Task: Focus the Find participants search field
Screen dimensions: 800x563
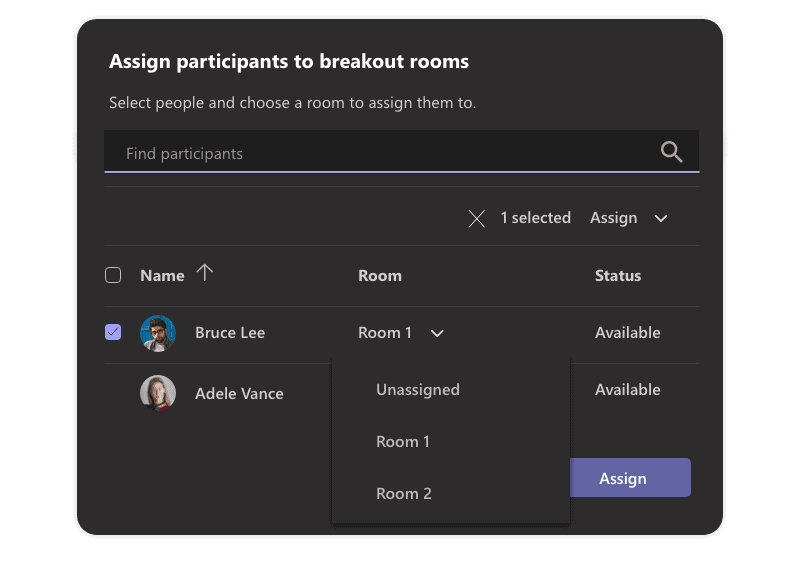Action: click(x=380, y=153)
